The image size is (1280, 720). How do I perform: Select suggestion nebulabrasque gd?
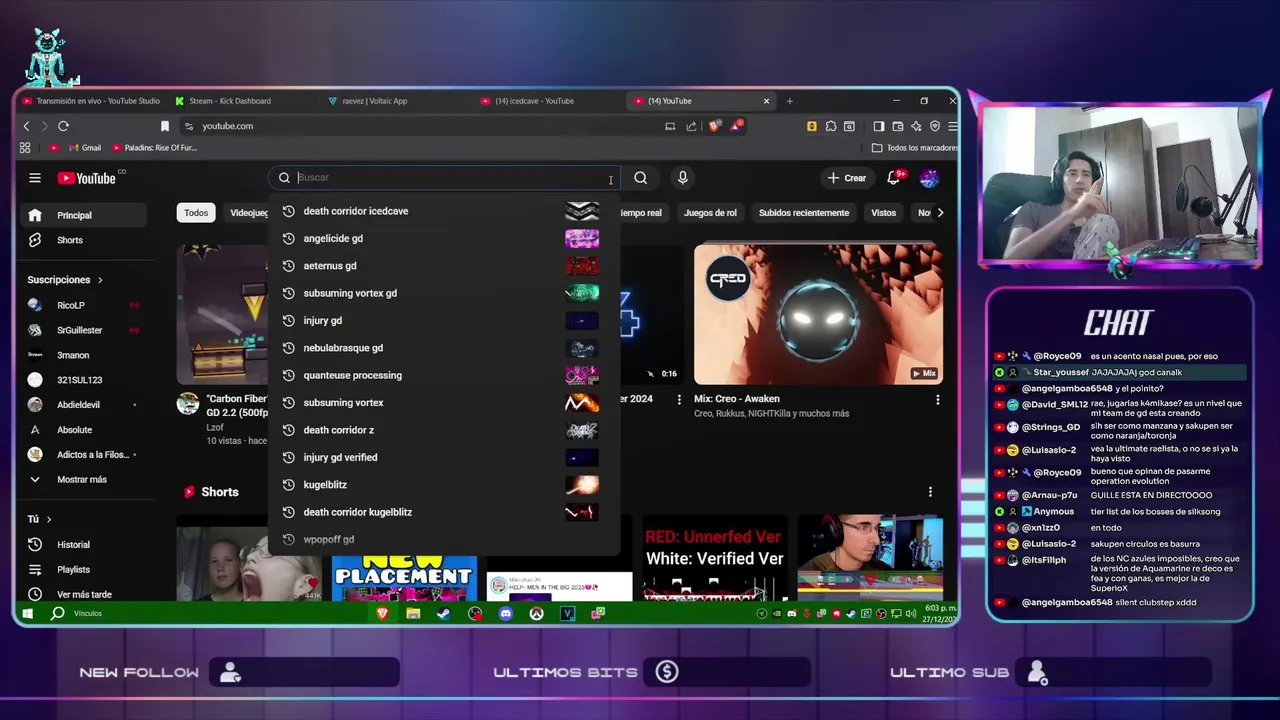443,348
